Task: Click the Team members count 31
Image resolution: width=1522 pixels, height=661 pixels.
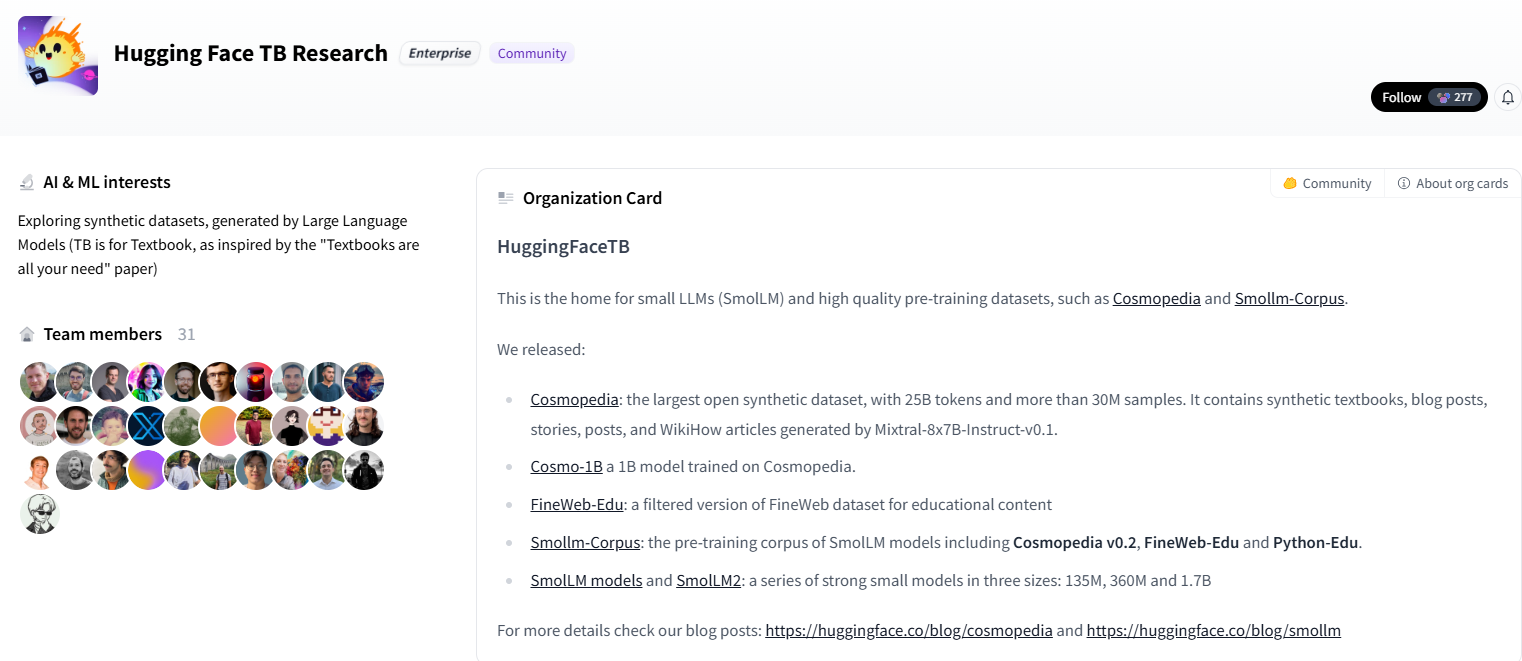Action: tap(186, 334)
